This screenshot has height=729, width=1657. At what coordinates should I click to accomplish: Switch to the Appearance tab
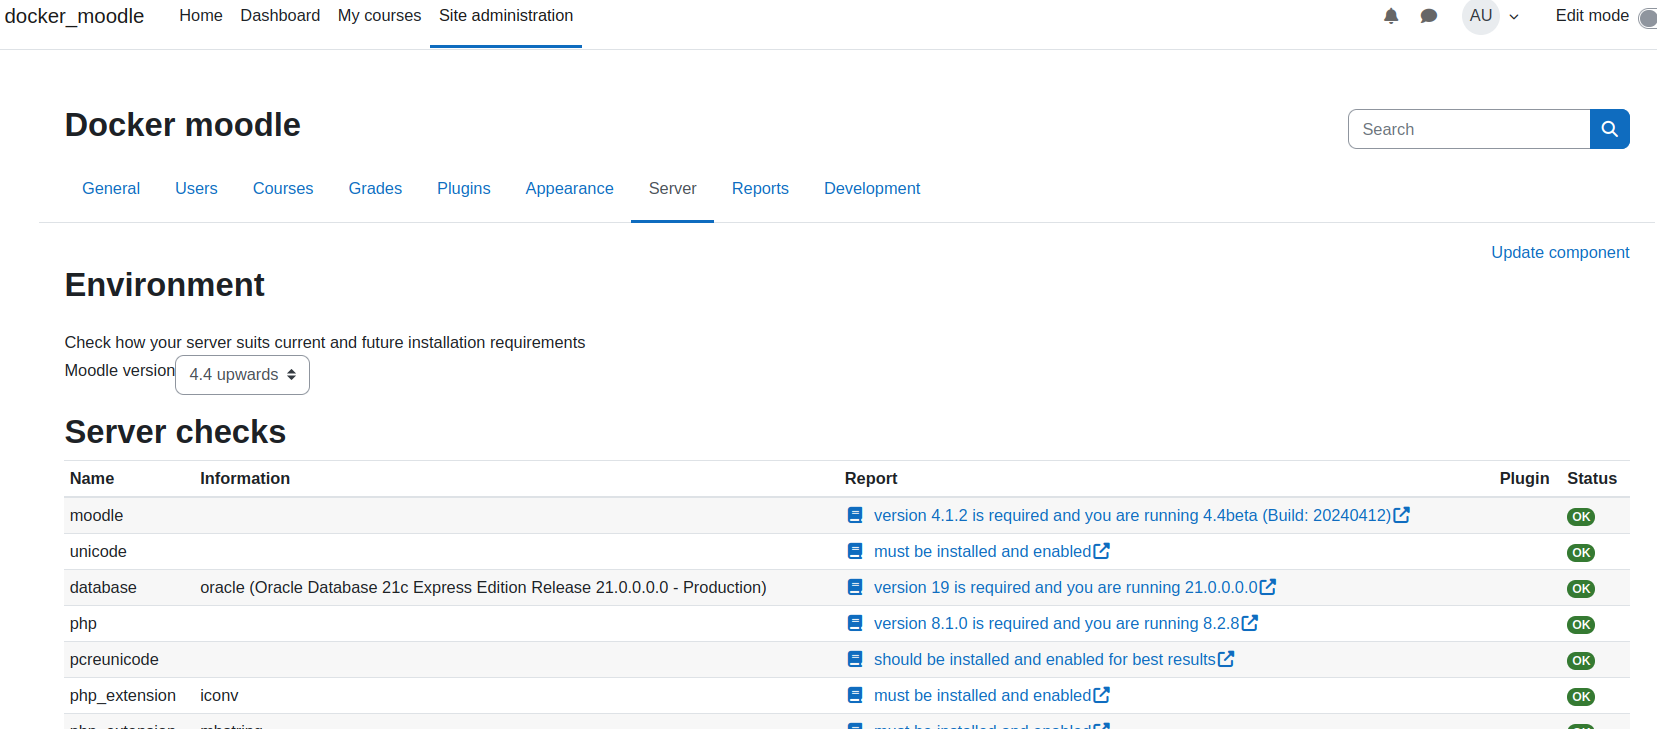(570, 188)
